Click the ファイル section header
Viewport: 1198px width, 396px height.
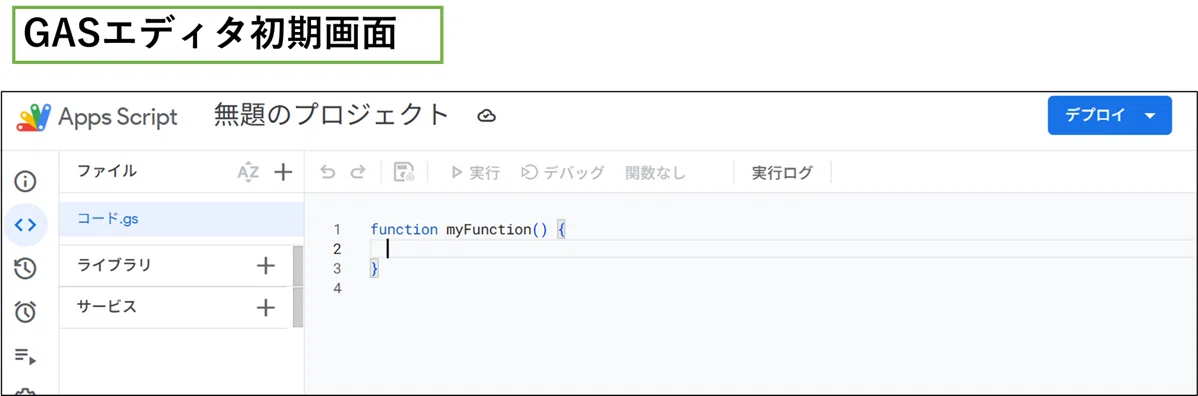pyautogui.click(x=107, y=171)
